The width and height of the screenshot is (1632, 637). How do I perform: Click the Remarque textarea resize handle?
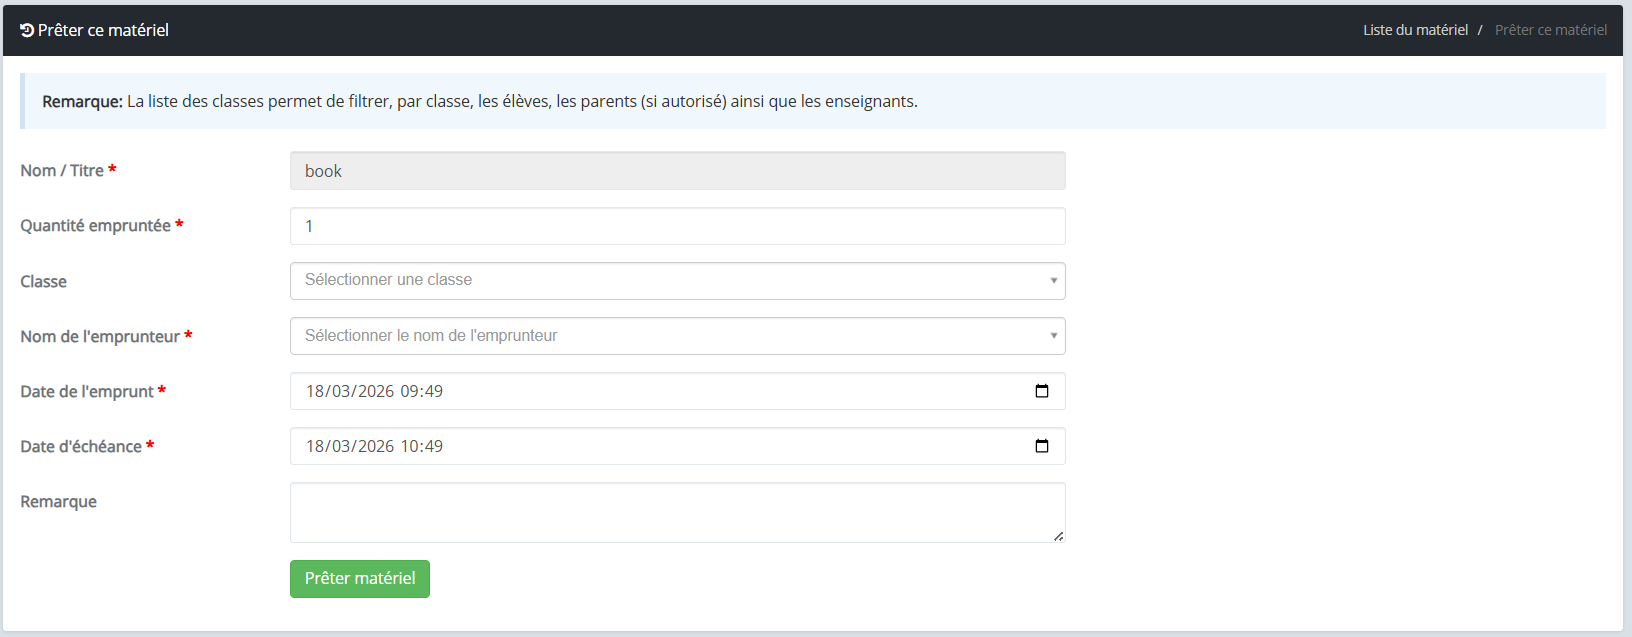tap(1058, 536)
